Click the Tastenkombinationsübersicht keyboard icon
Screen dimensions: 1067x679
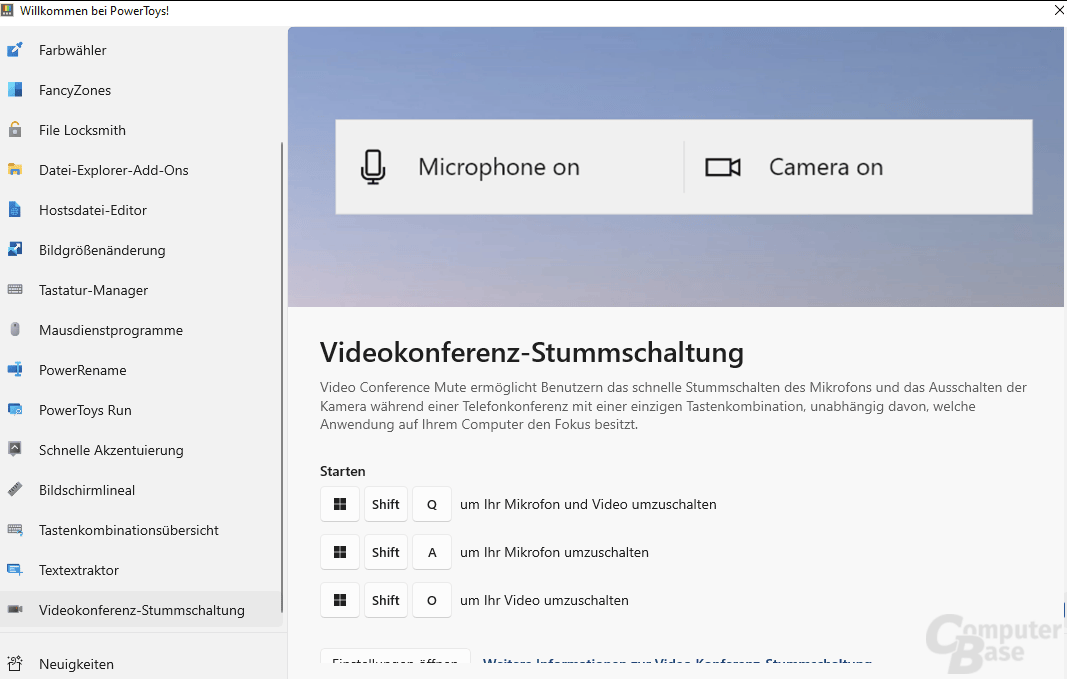(15, 529)
